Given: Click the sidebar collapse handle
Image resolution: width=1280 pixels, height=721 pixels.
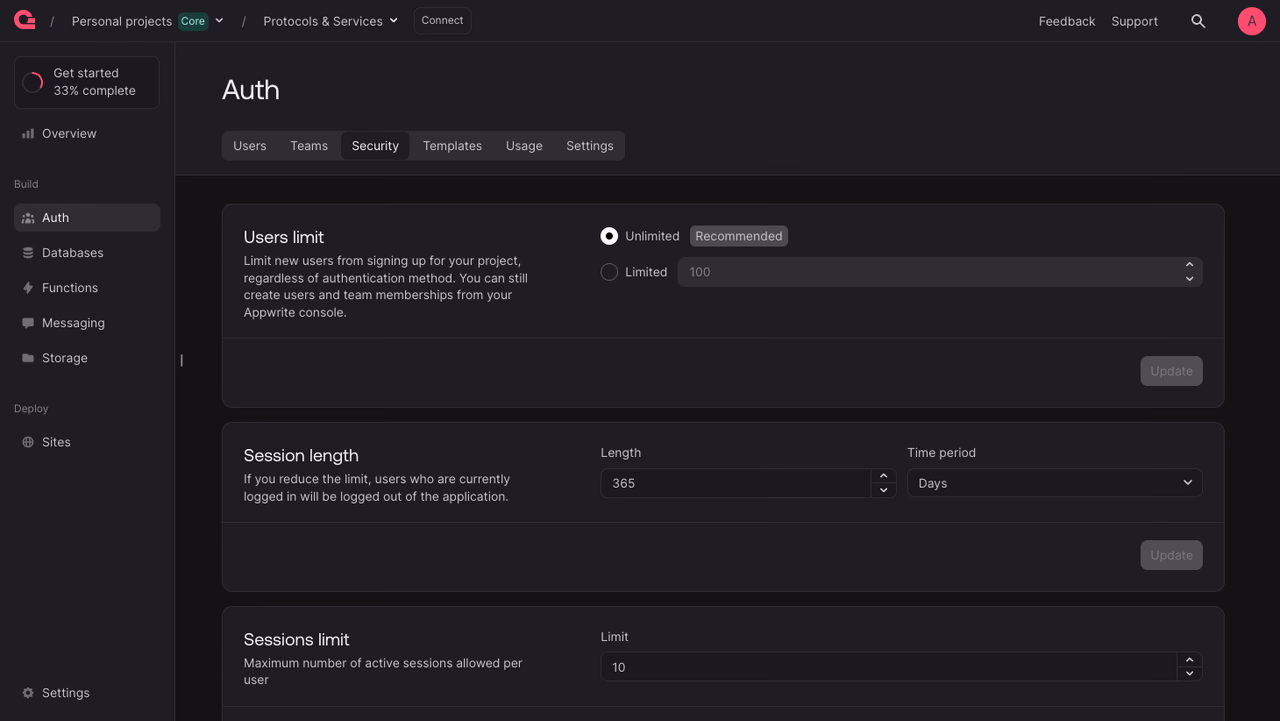Looking at the screenshot, I should (181, 360).
